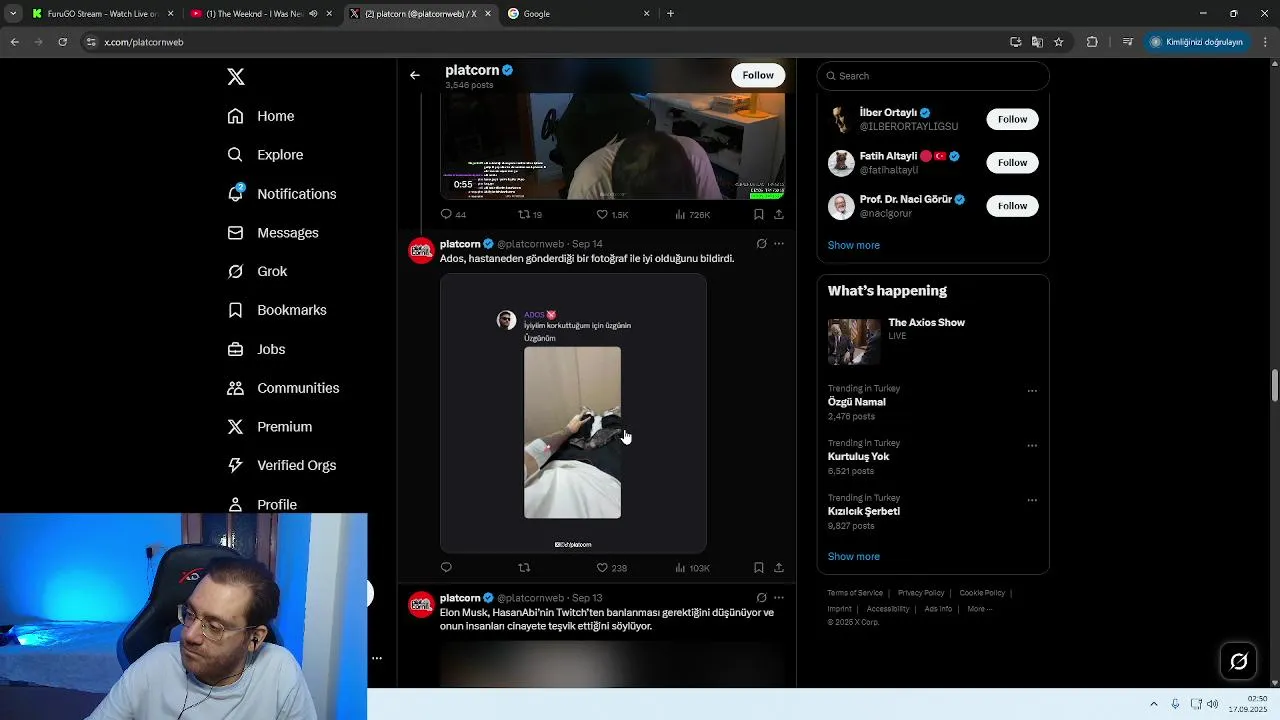Reply to the Ados hospital post

pyautogui.click(x=446, y=568)
